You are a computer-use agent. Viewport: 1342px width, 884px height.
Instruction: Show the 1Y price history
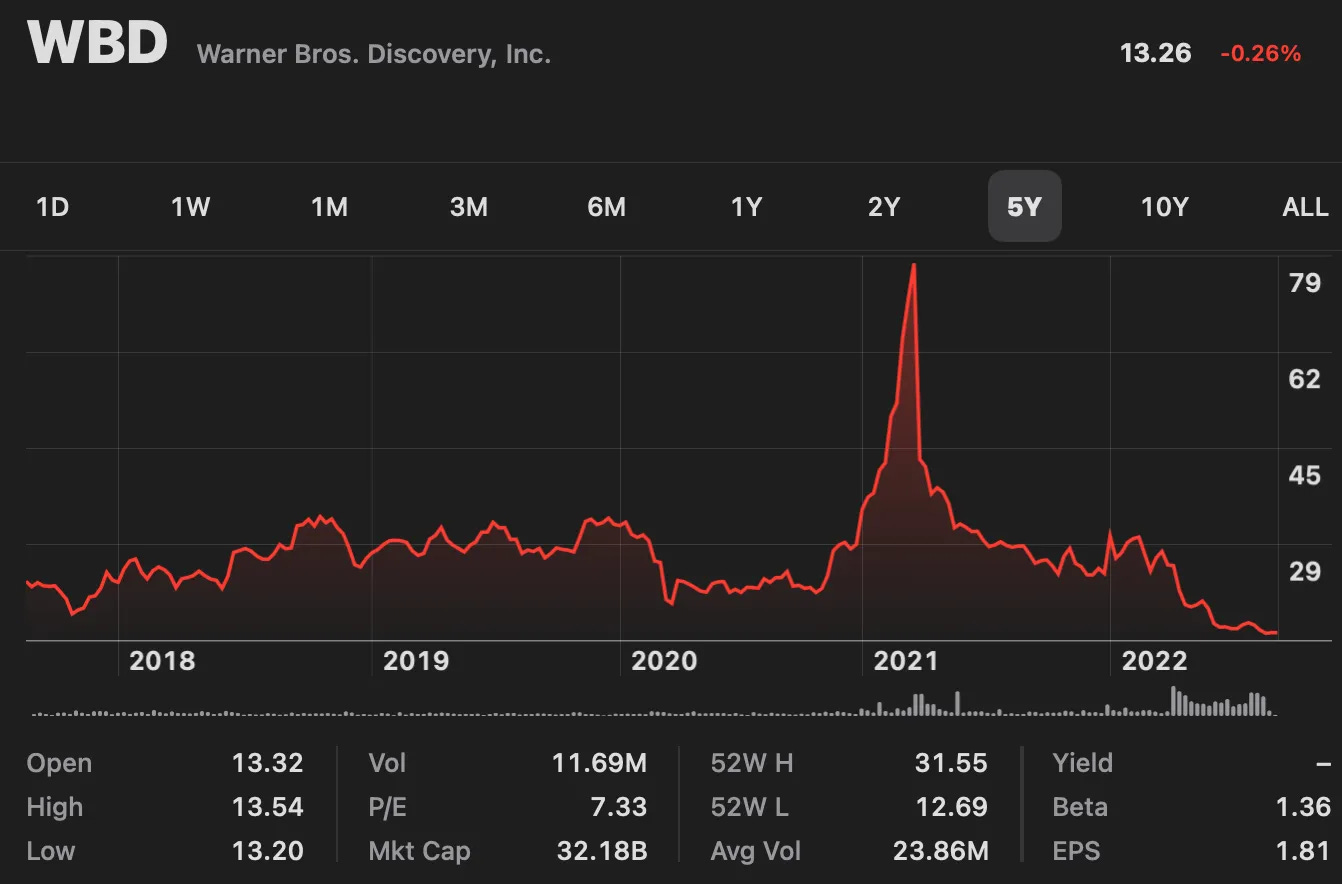coord(746,207)
